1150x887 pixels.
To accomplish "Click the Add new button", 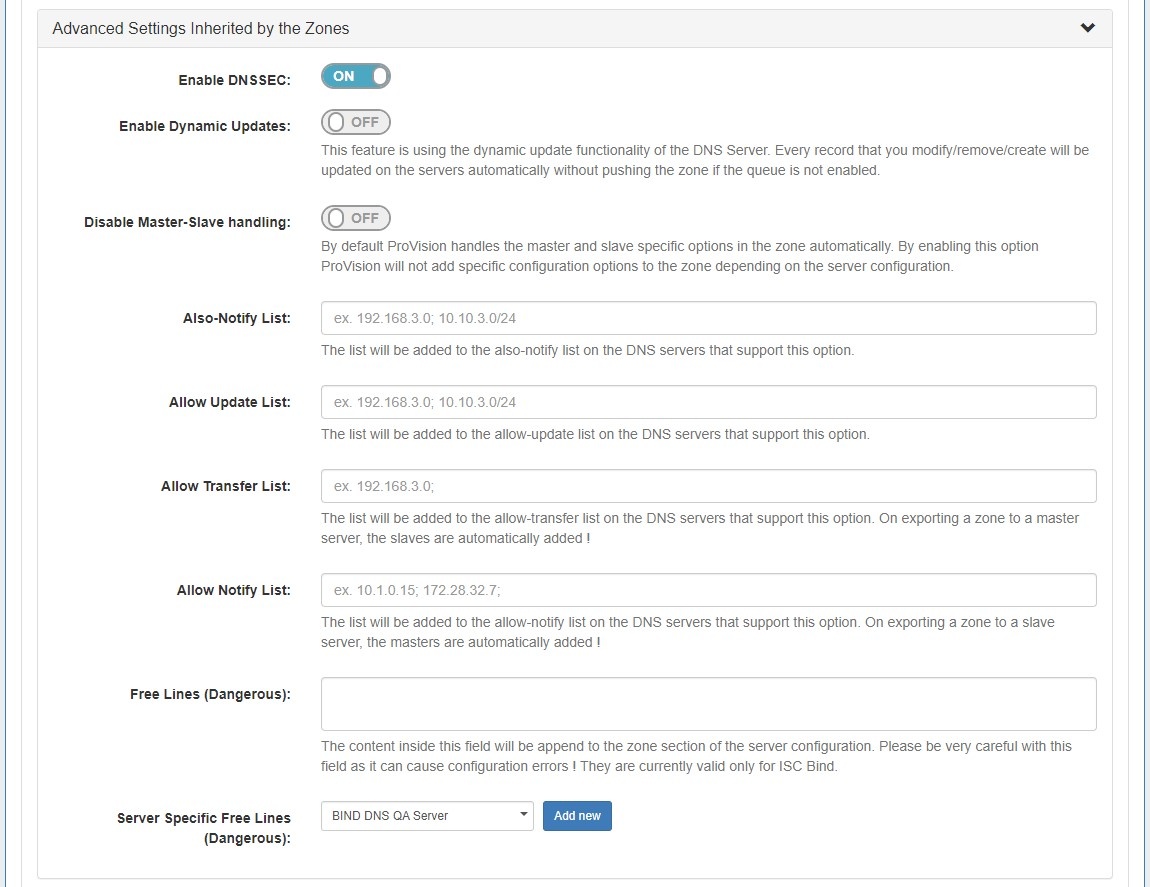I will click(x=577, y=816).
